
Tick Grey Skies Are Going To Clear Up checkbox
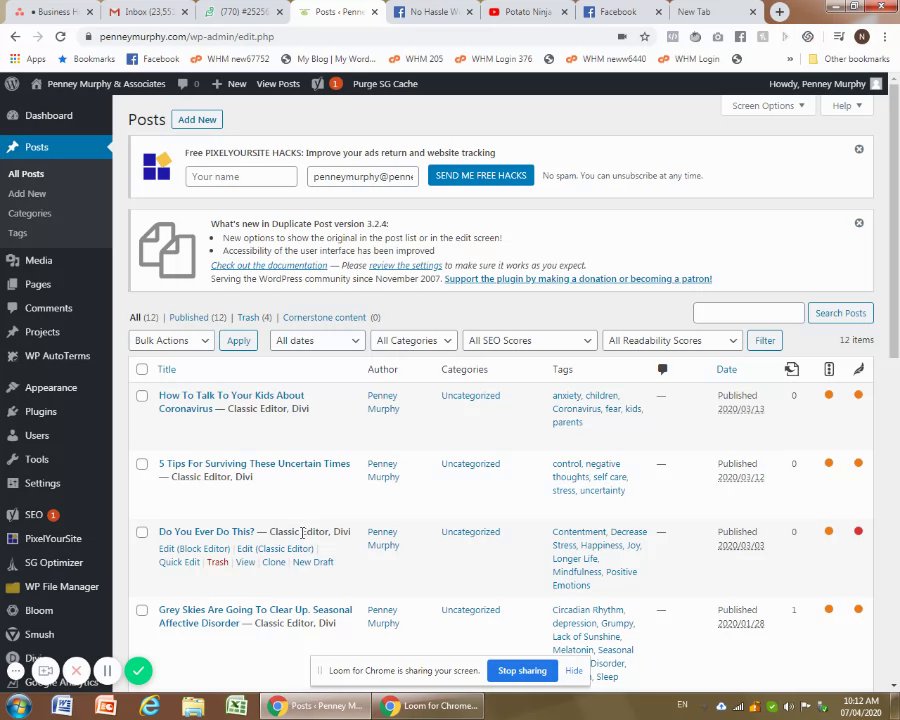coord(142,610)
